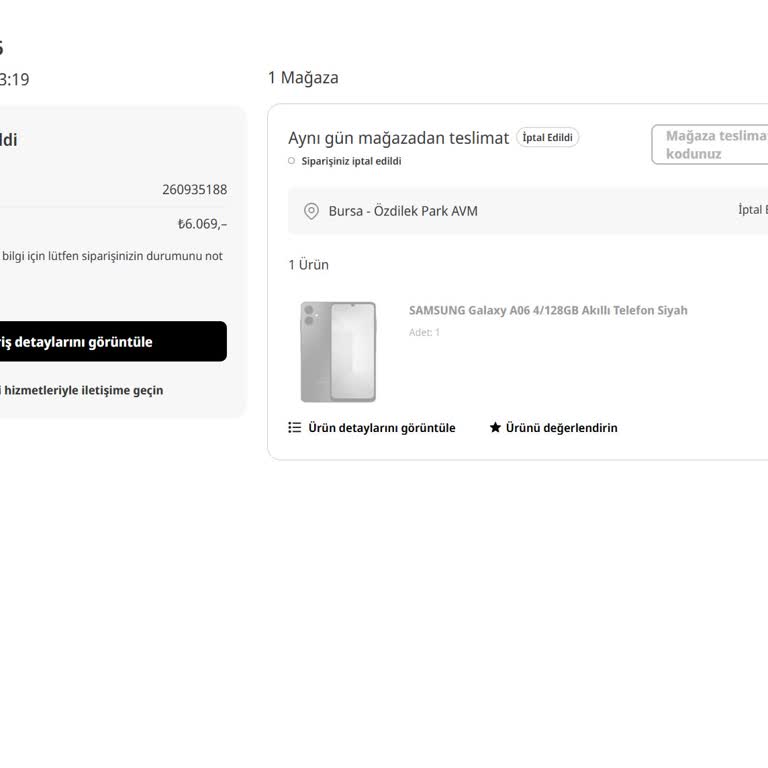Select order number 260935188 text

(194, 190)
